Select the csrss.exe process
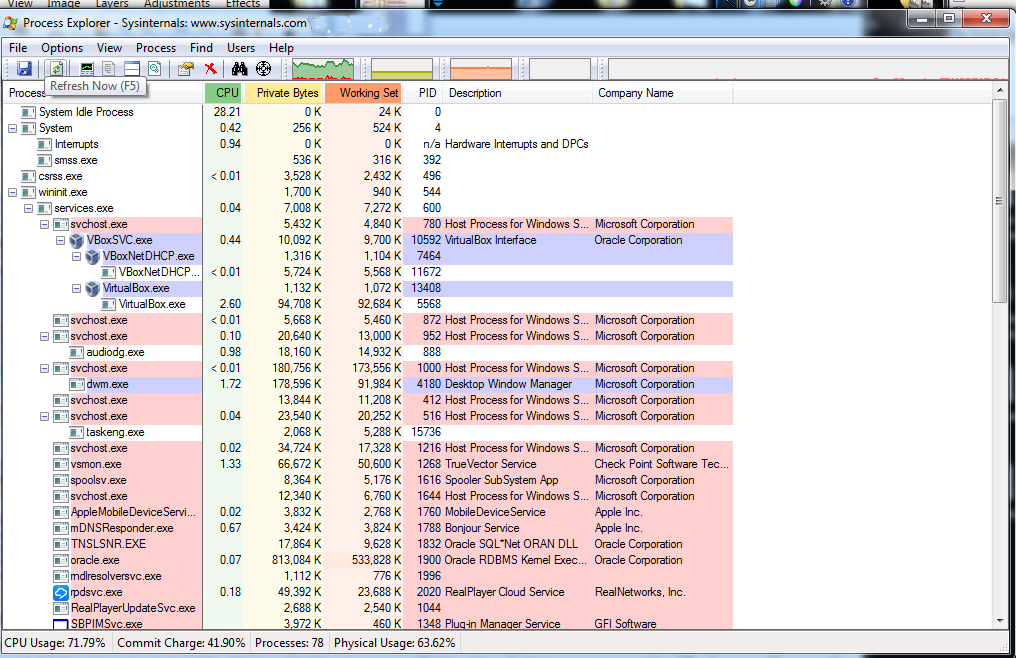Viewport: 1016px width, 658px height. click(368, 176)
